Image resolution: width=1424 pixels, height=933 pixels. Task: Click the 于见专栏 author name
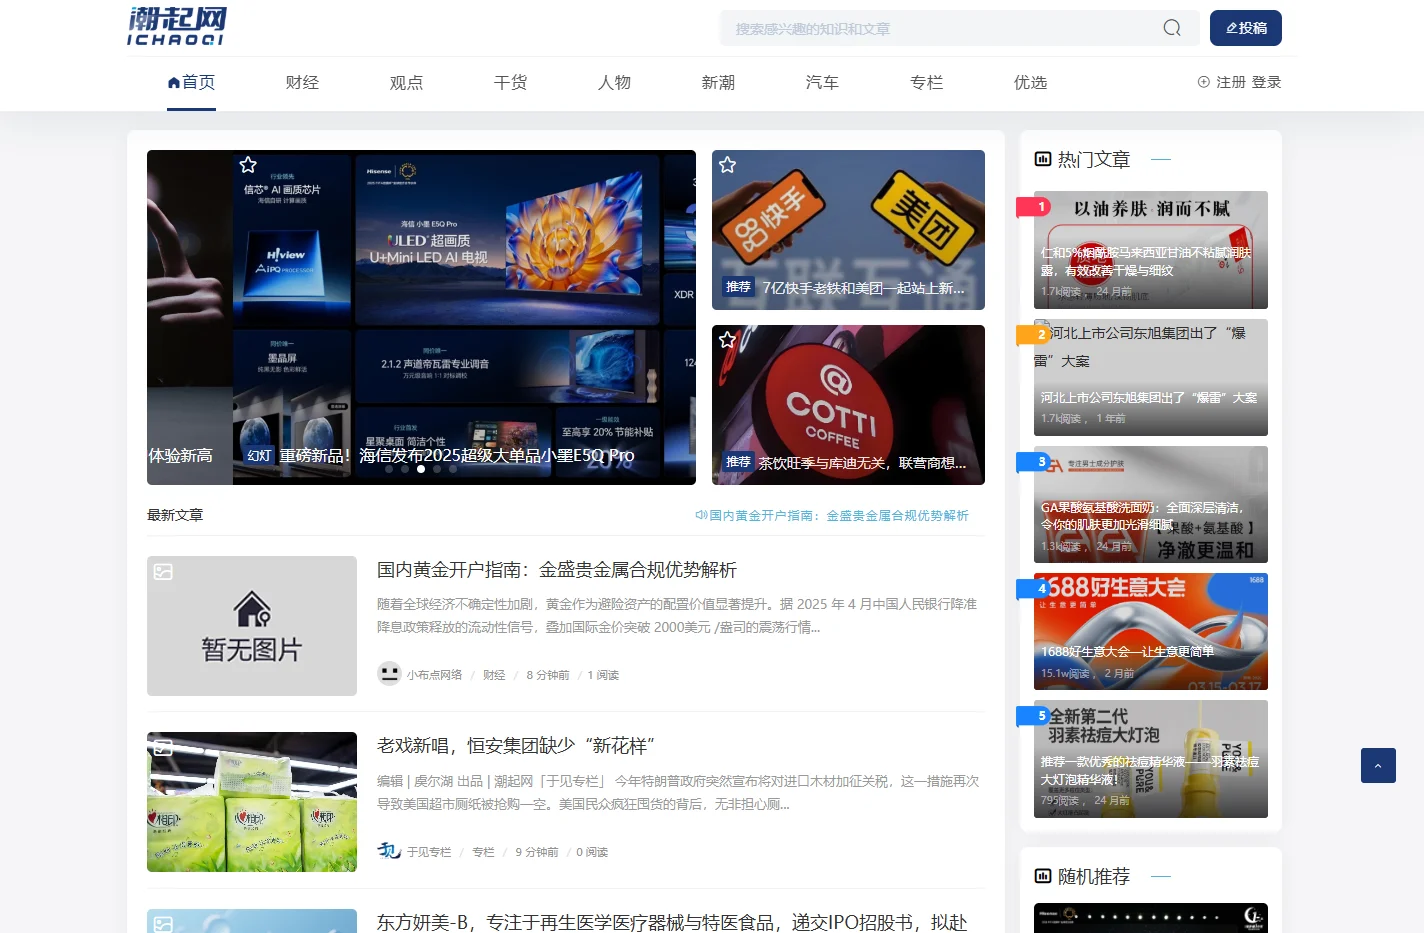click(x=429, y=852)
